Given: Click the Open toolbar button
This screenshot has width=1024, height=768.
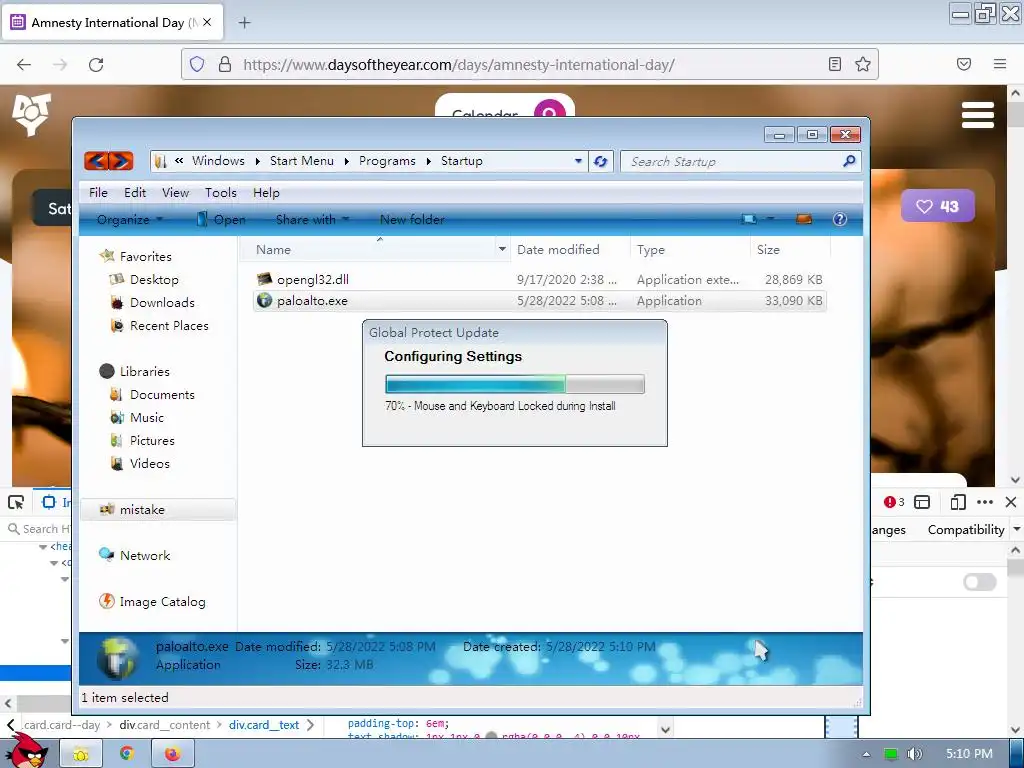Looking at the screenshot, I should [221, 219].
